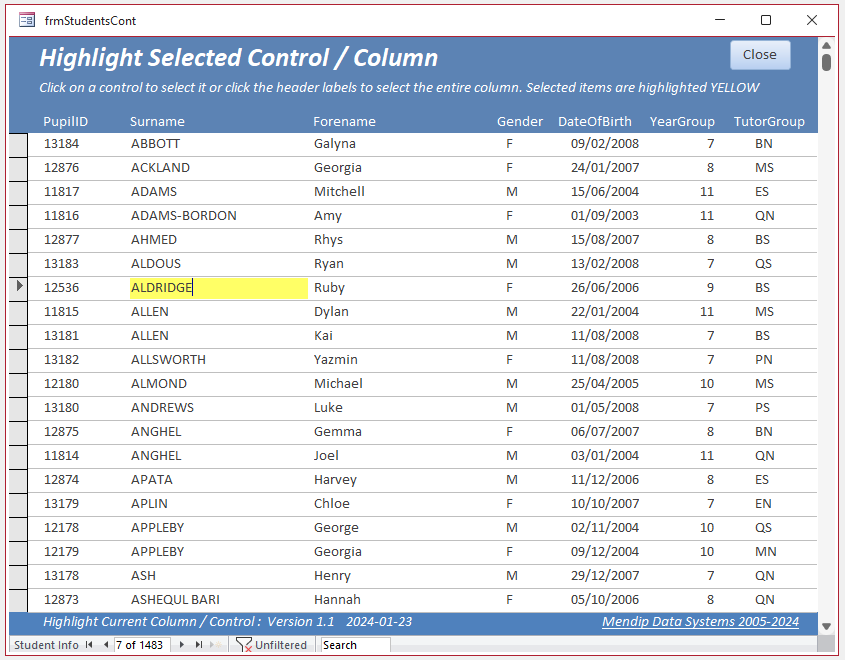Click the vertical scrollbar thumb
Image resolution: width=845 pixels, height=660 pixels.
tap(826, 62)
